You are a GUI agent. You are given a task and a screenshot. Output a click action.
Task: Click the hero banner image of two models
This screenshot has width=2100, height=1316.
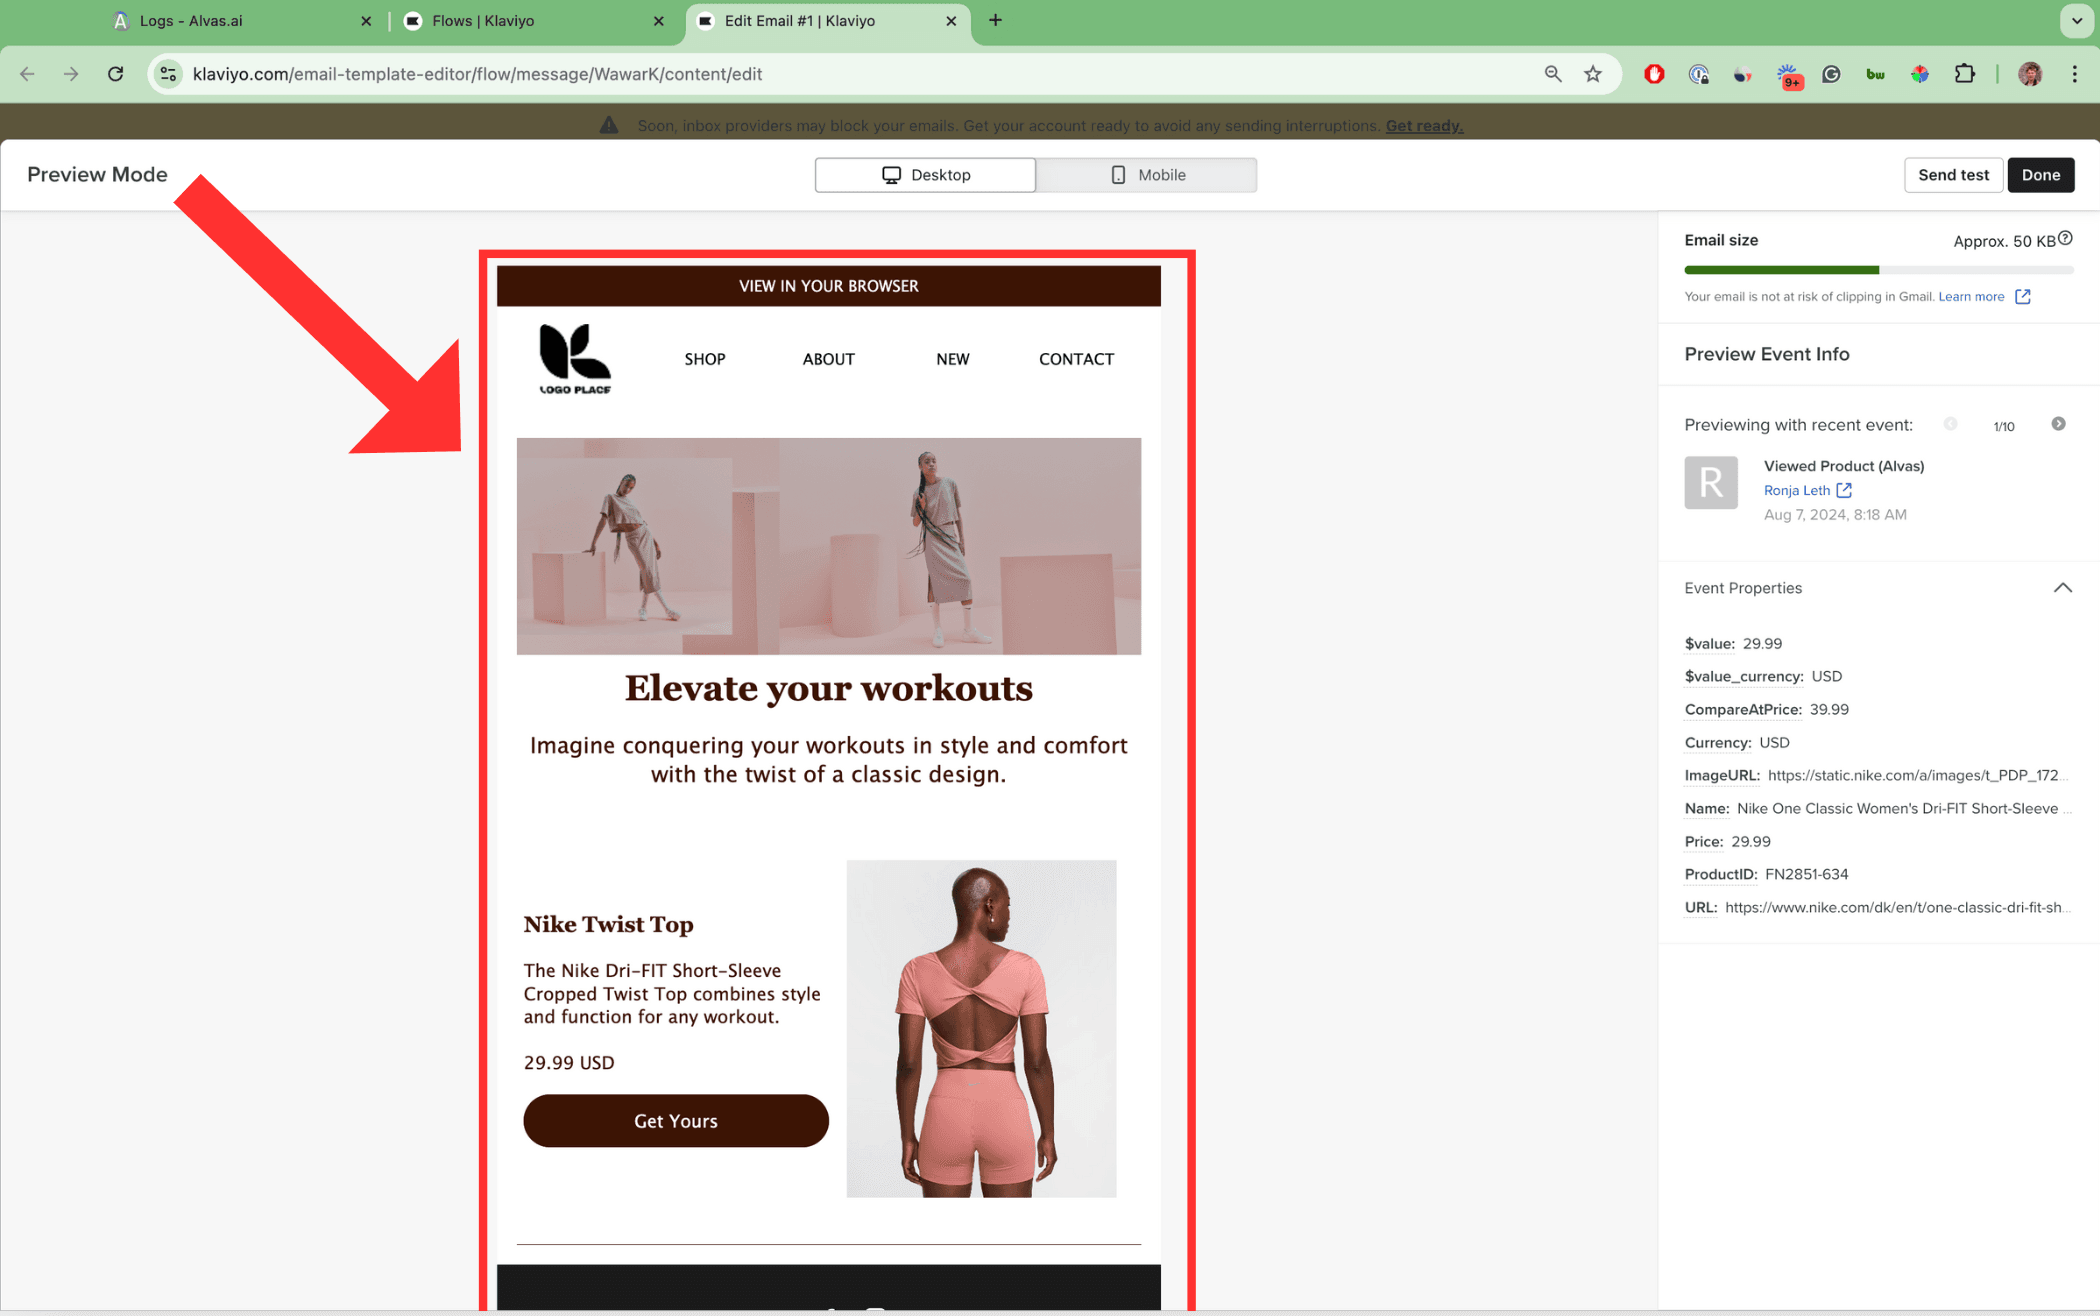(x=828, y=546)
